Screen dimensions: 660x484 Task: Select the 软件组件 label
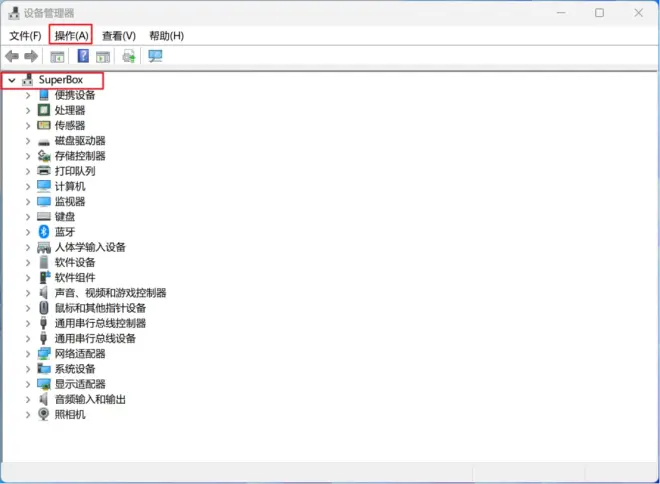click(x=75, y=277)
